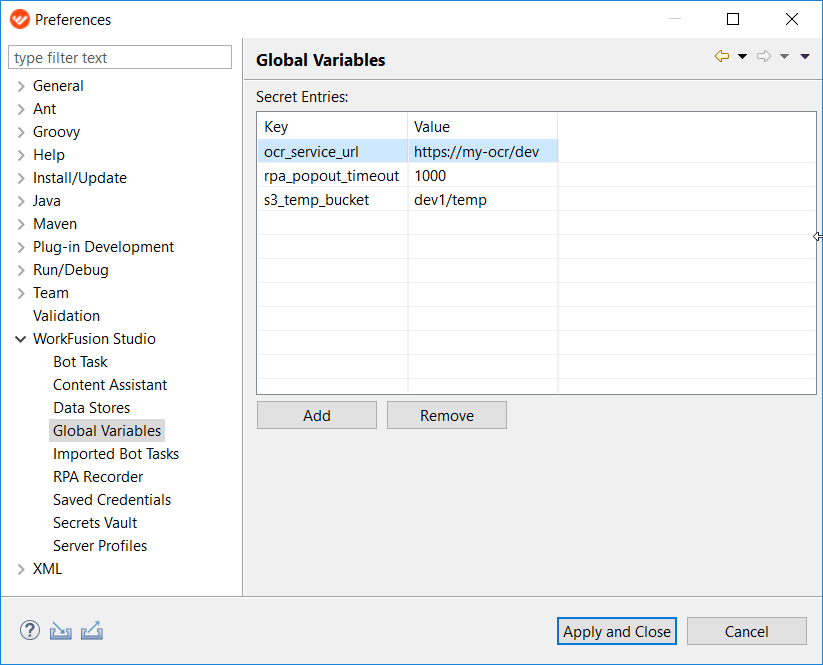Select the s3_temp_bucket key cell
823x665 pixels.
click(x=332, y=200)
